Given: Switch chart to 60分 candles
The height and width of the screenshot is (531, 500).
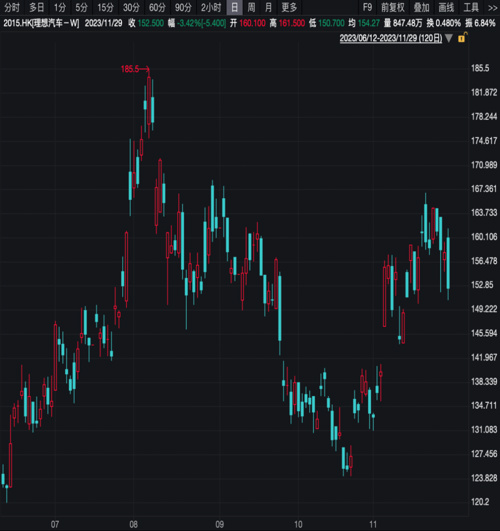Looking at the screenshot, I should click(x=157, y=7).
